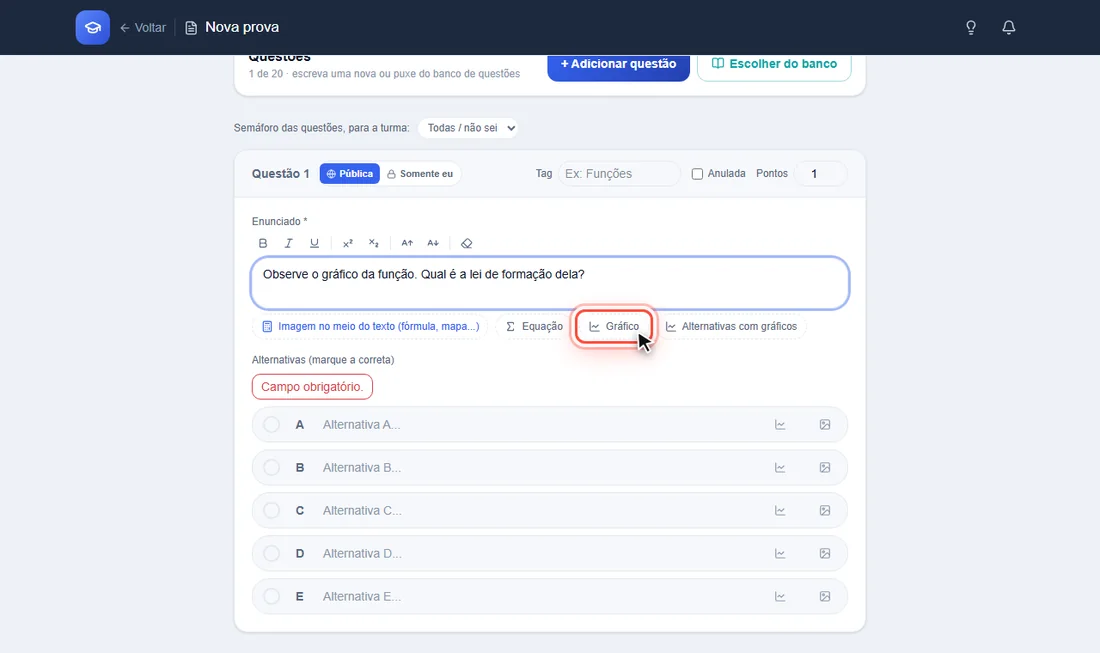Add an image to Alternativa B
Image resolution: width=1100 pixels, height=653 pixels.
pyautogui.click(x=825, y=468)
